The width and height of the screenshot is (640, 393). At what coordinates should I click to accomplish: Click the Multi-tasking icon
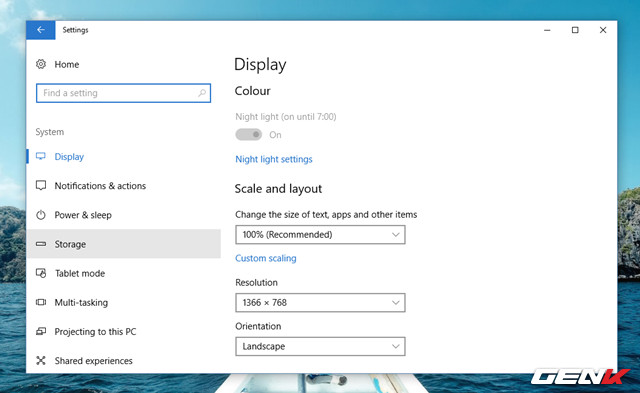[41, 302]
